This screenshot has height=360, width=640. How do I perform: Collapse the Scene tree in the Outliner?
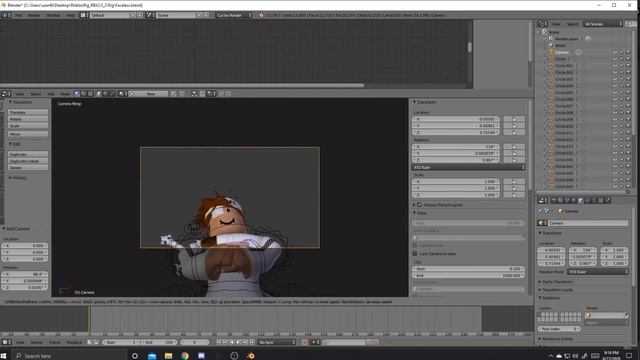coord(539,32)
